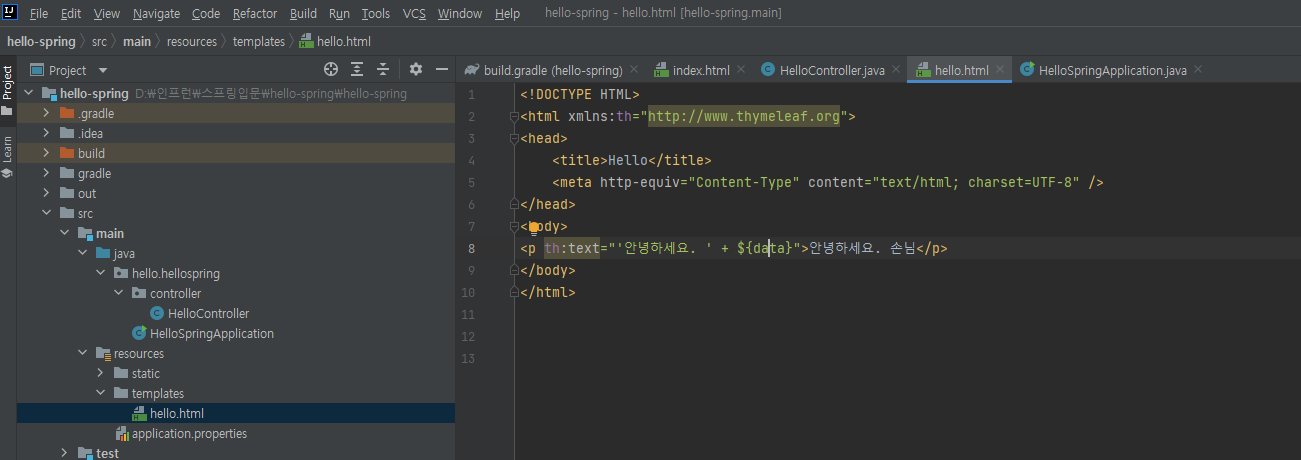Collapse hello.hellospring package

click(x=100, y=273)
